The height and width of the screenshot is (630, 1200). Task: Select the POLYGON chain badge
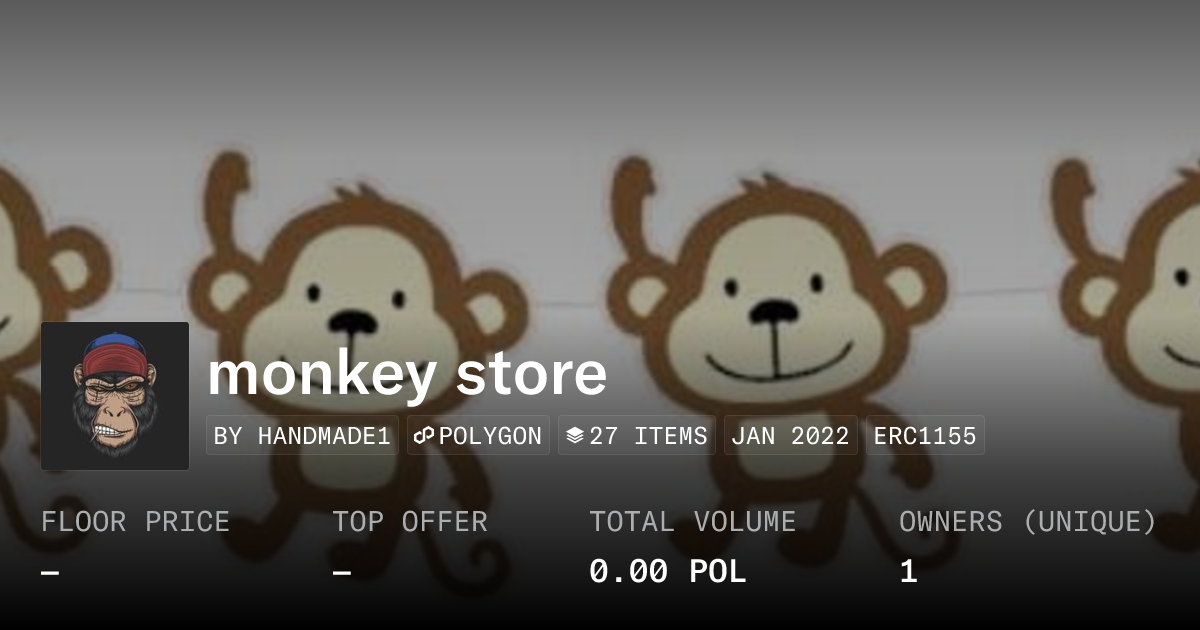478,436
